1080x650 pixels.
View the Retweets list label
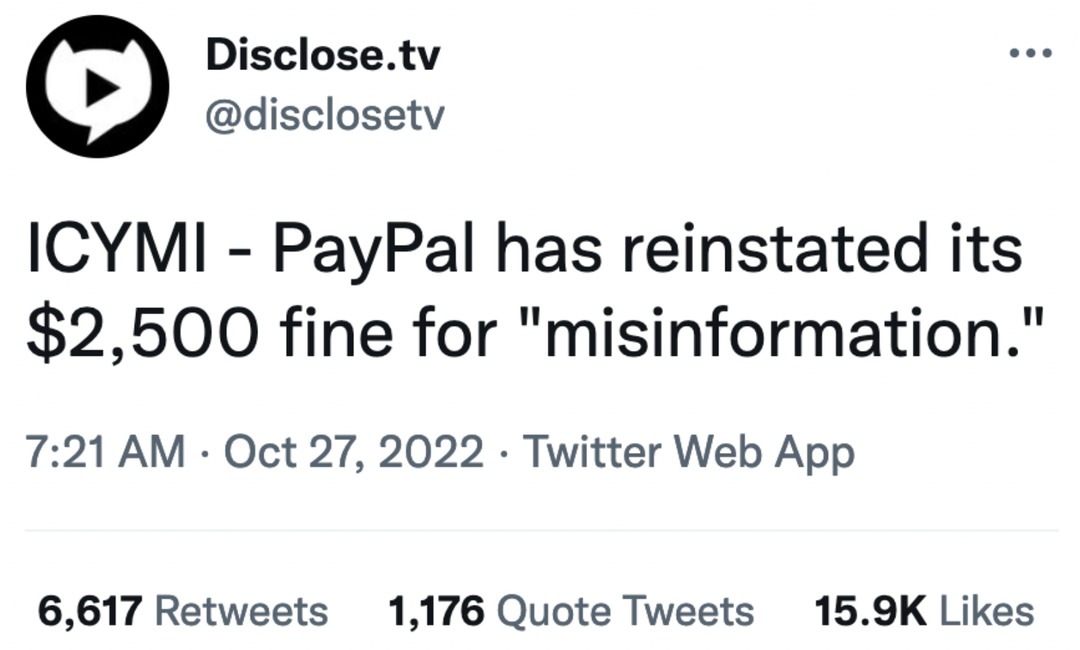coord(242,610)
